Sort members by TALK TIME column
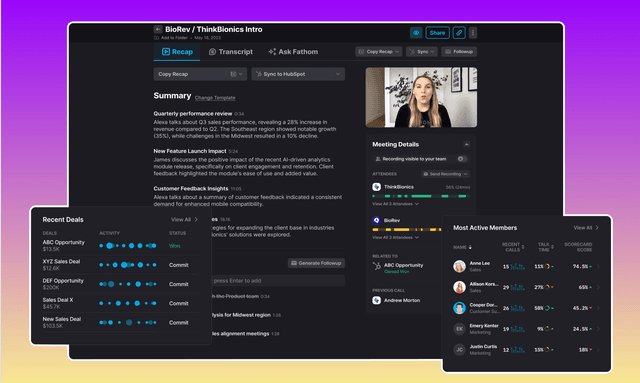Image resolution: width=640 pixels, height=383 pixels. 545,247
